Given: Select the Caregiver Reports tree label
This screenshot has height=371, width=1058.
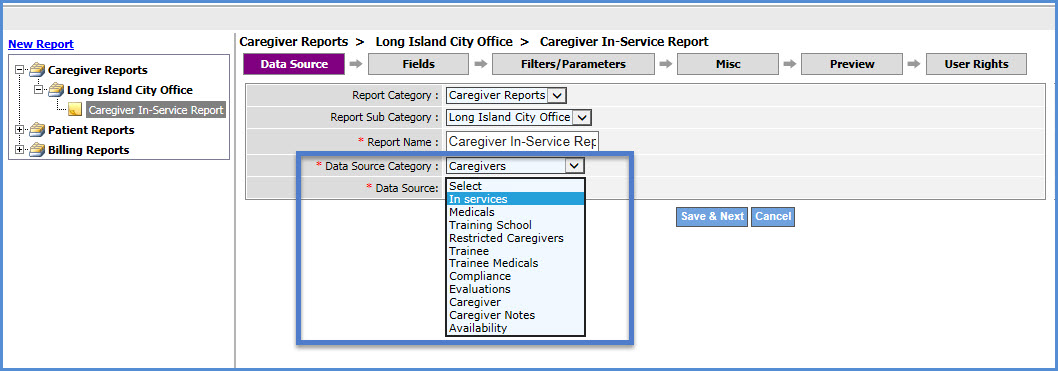Looking at the screenshot, I should pos(98,69).
